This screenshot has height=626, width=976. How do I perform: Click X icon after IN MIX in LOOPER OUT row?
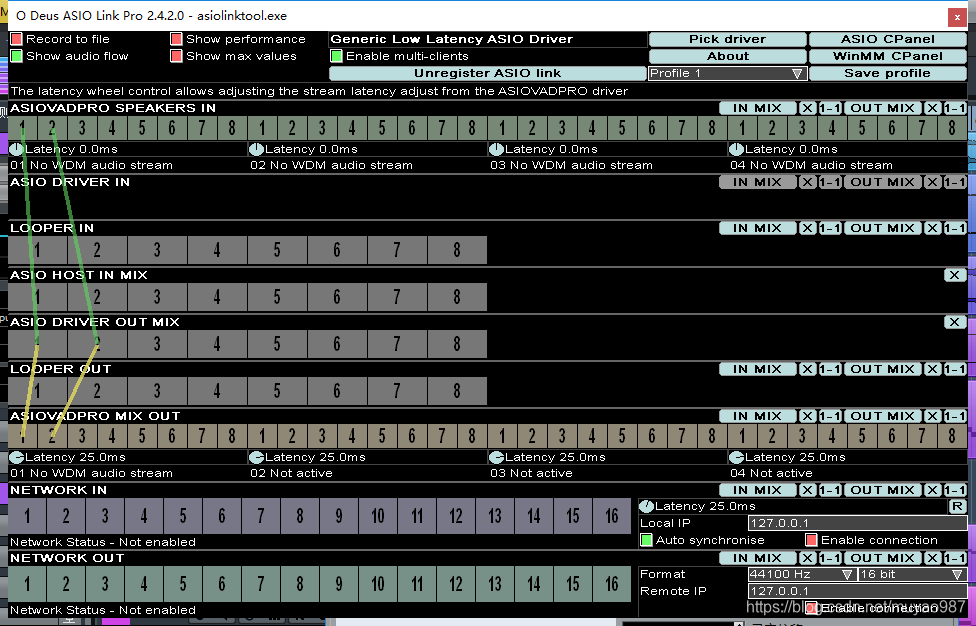(x=807, y=369)
